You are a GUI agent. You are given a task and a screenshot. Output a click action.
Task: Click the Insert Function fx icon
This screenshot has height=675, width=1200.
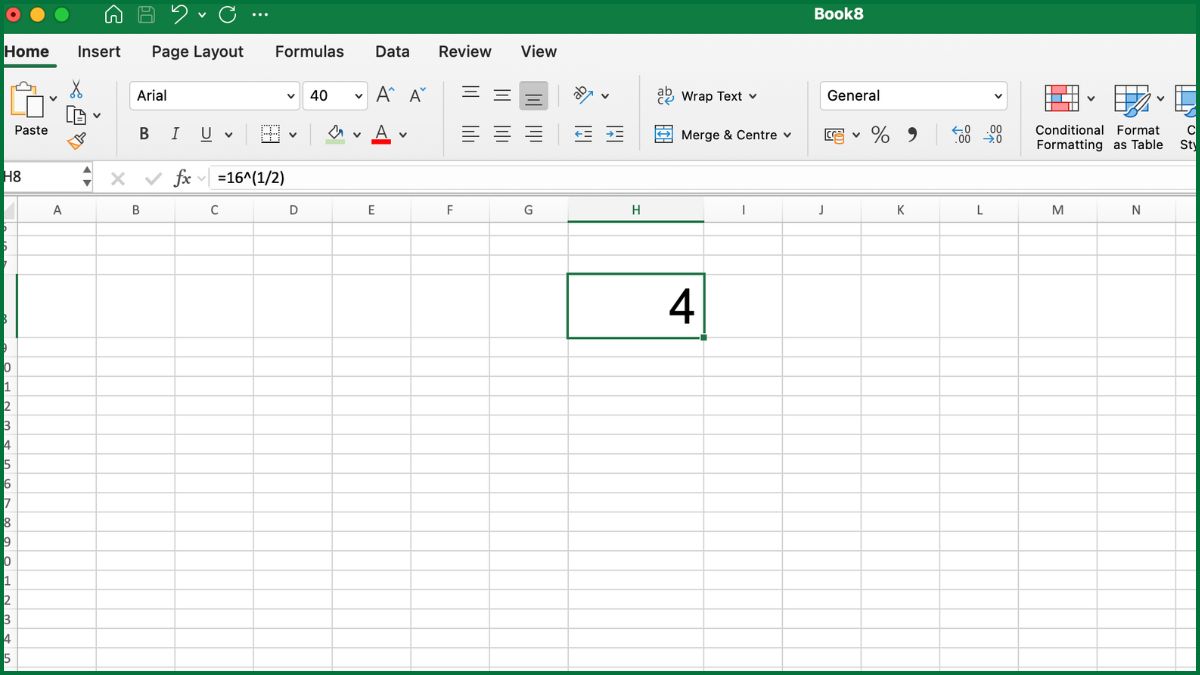tap(182, 178)
